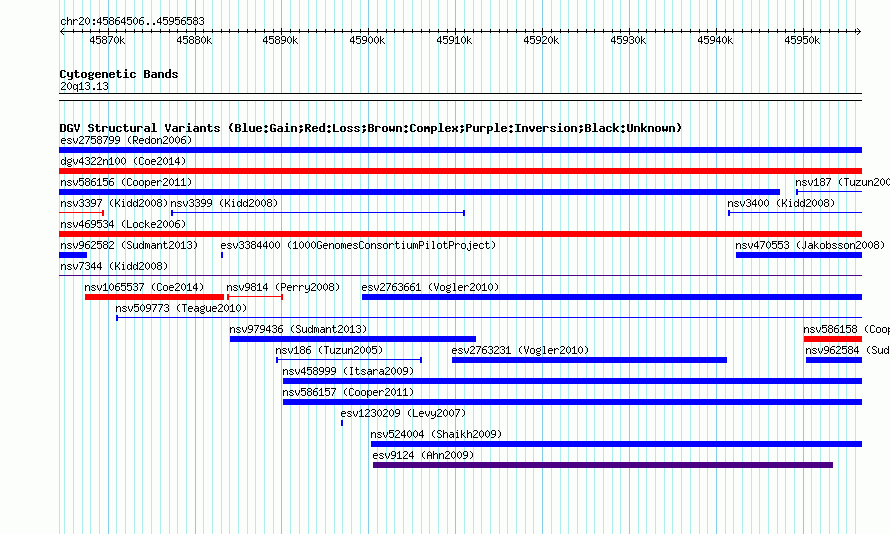This screenshot has height=534, width=890.
Task: Select the nsv1065537 (Coe2014) red bar
Action: (154, 297)
